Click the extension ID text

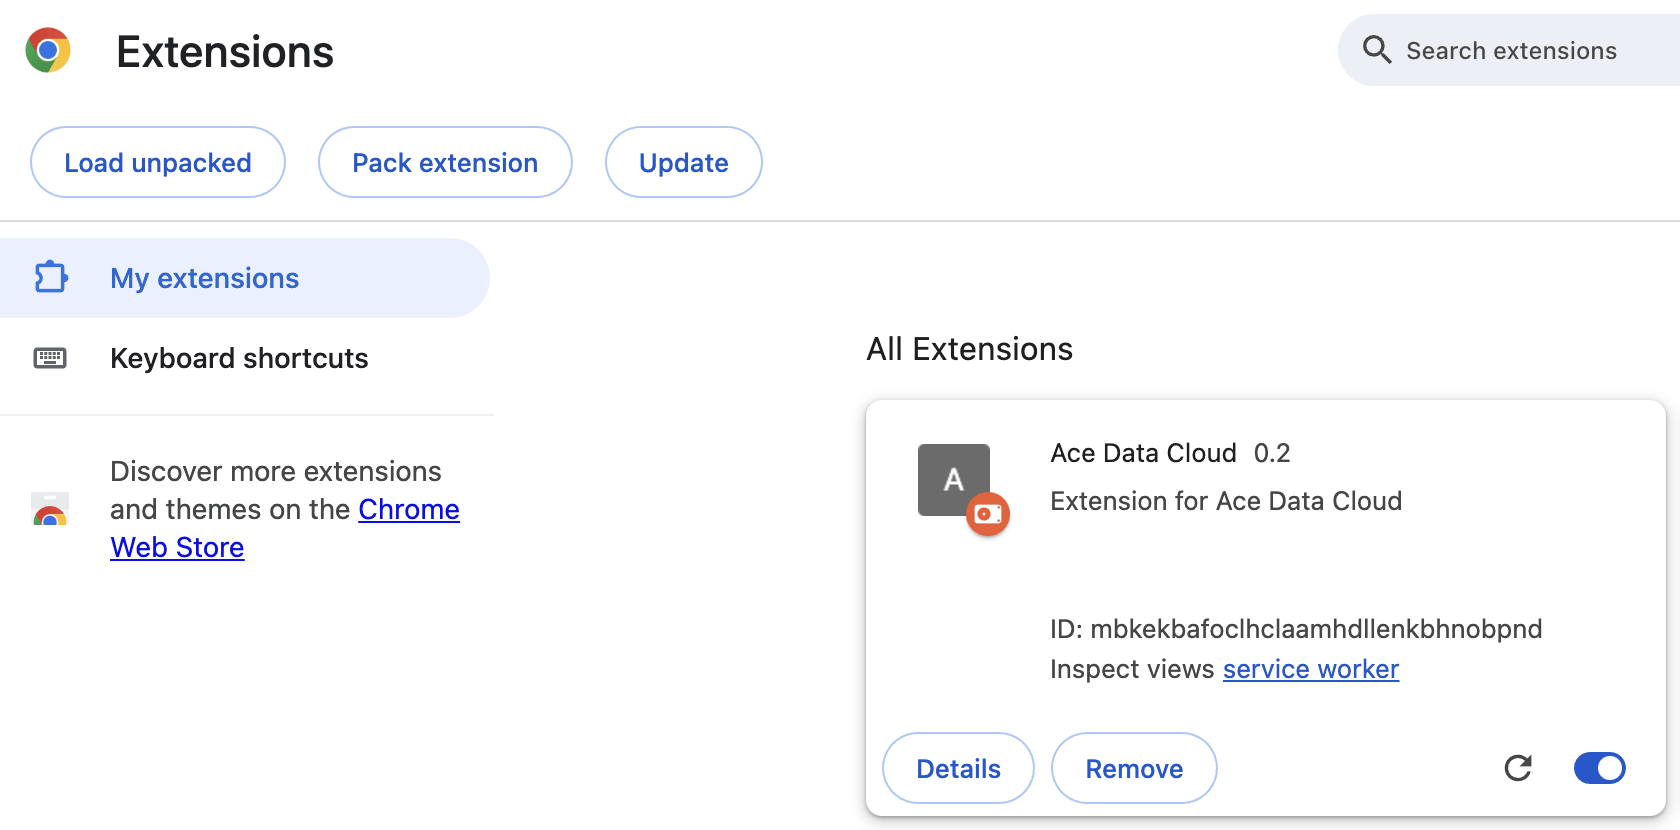(x=1296, y=629)
